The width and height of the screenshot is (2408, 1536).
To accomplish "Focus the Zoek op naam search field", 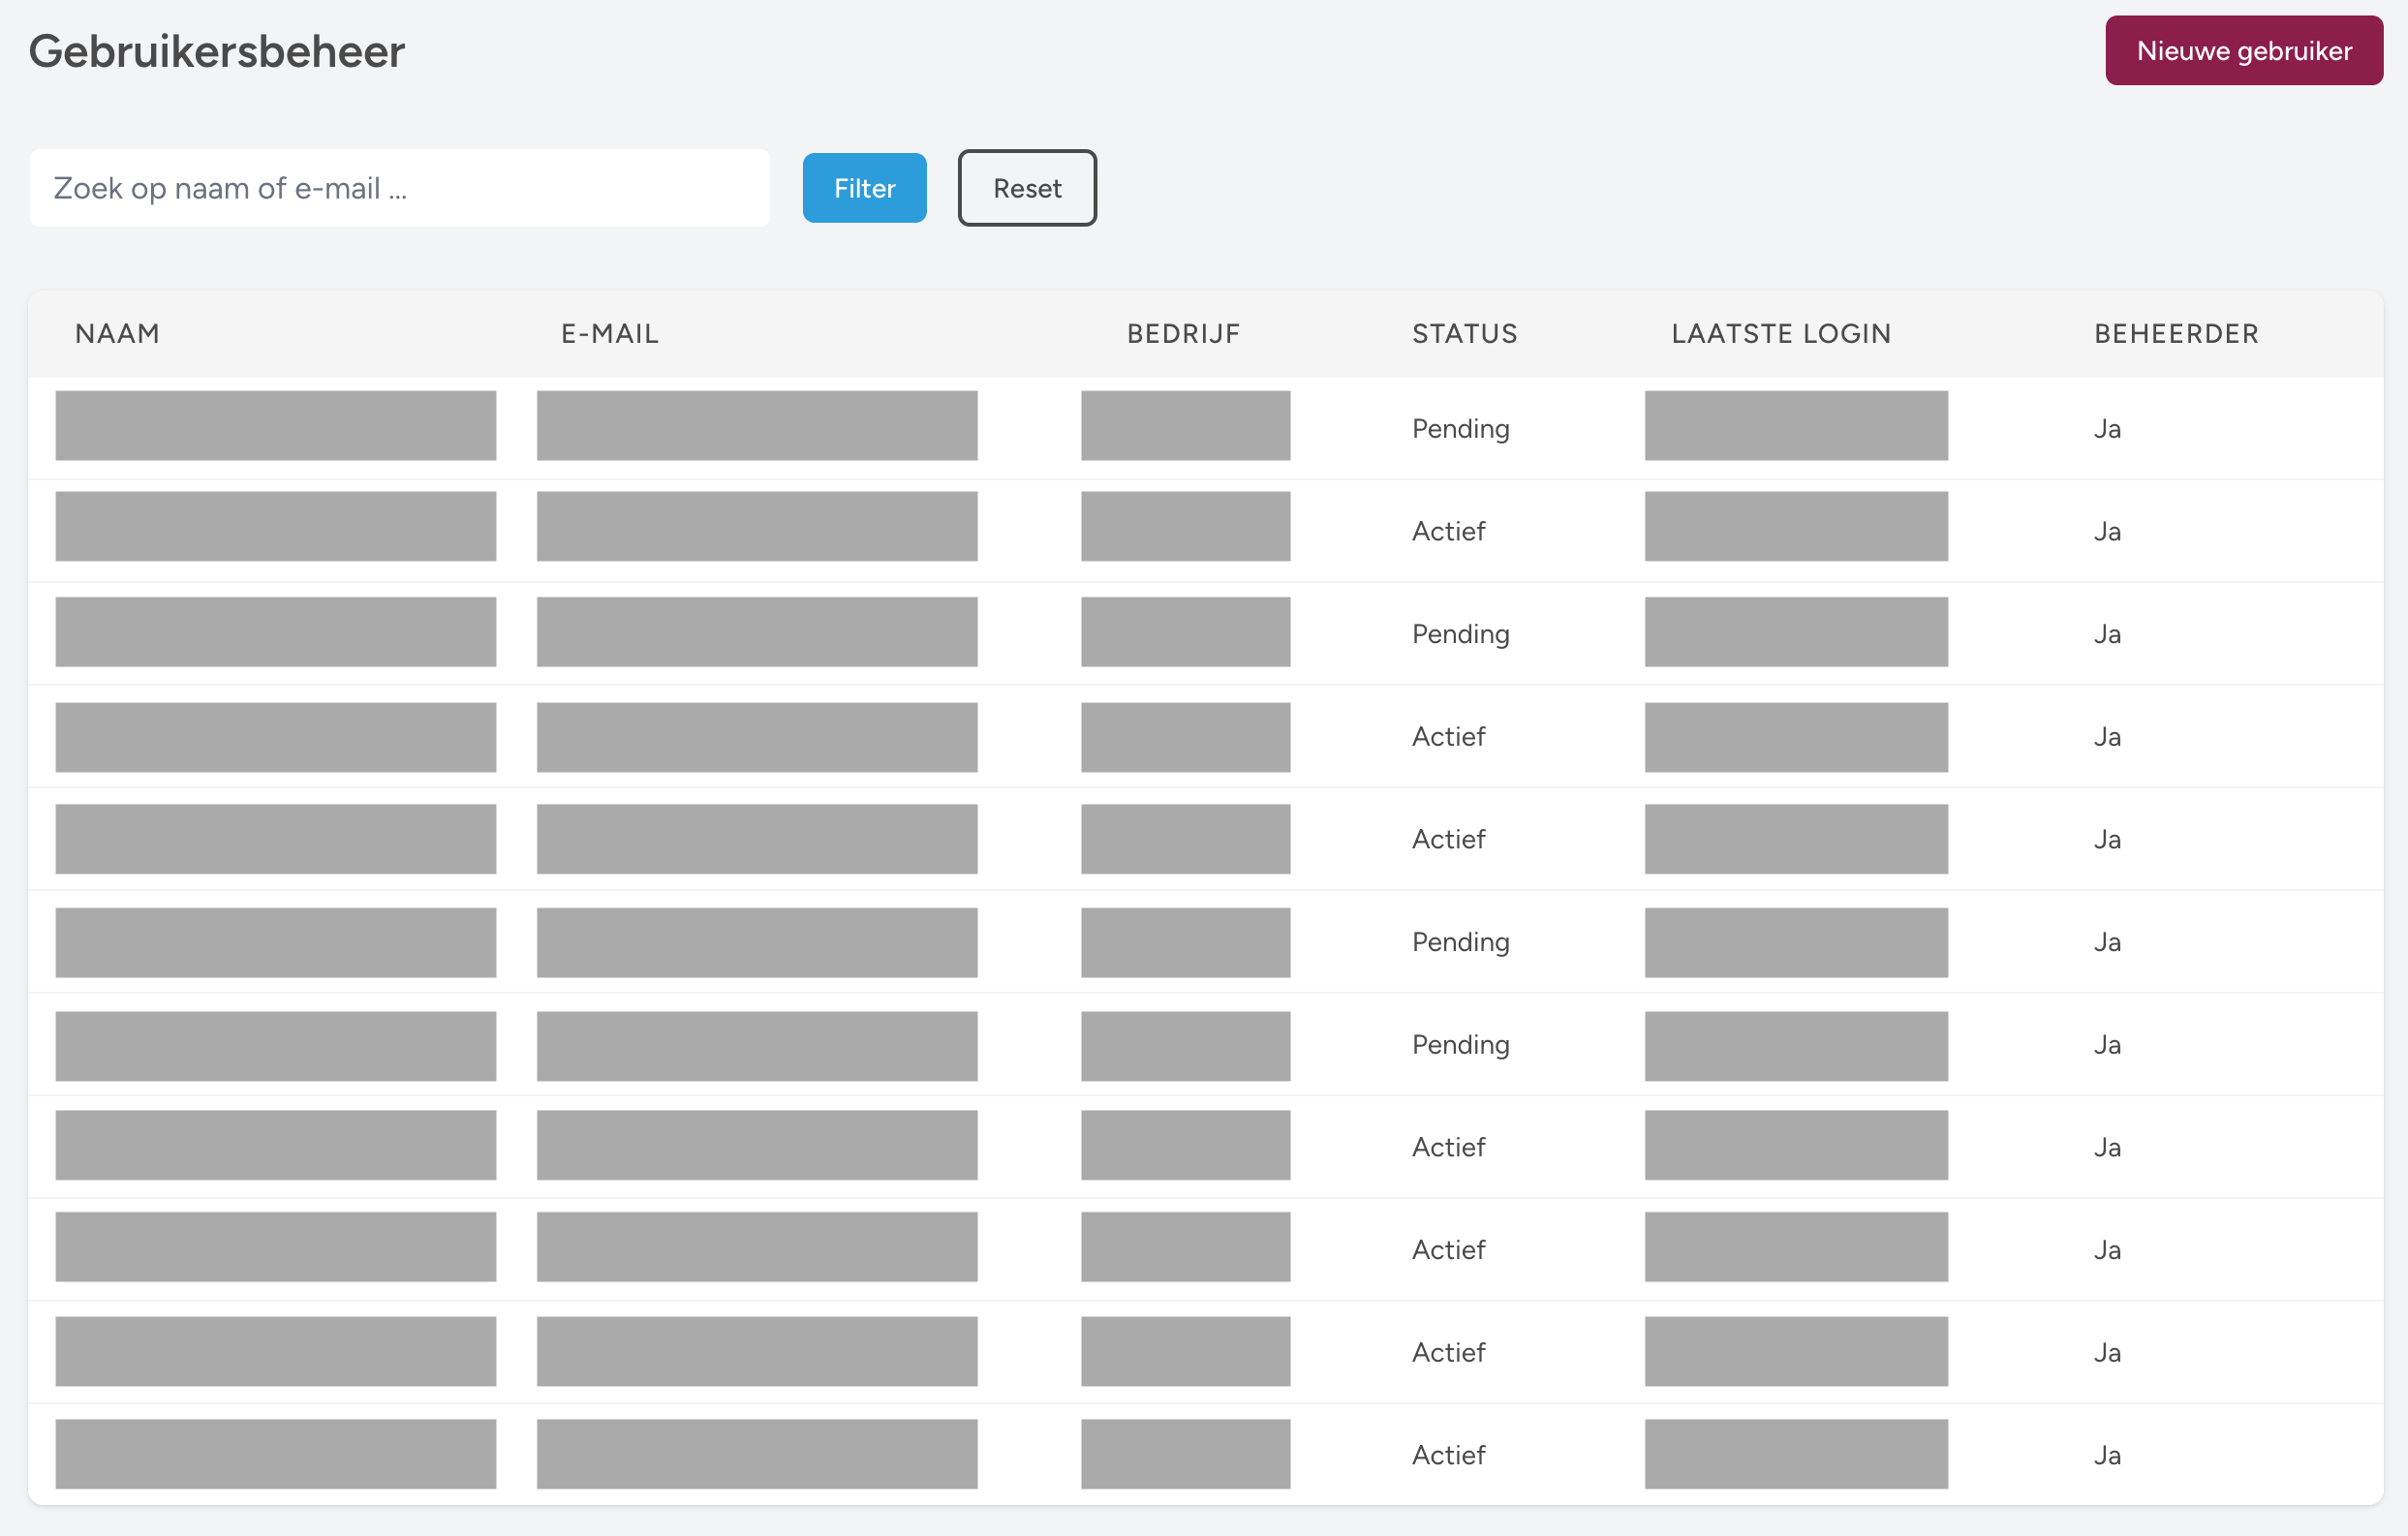I will pyautogui.click(x=400, y=188).
